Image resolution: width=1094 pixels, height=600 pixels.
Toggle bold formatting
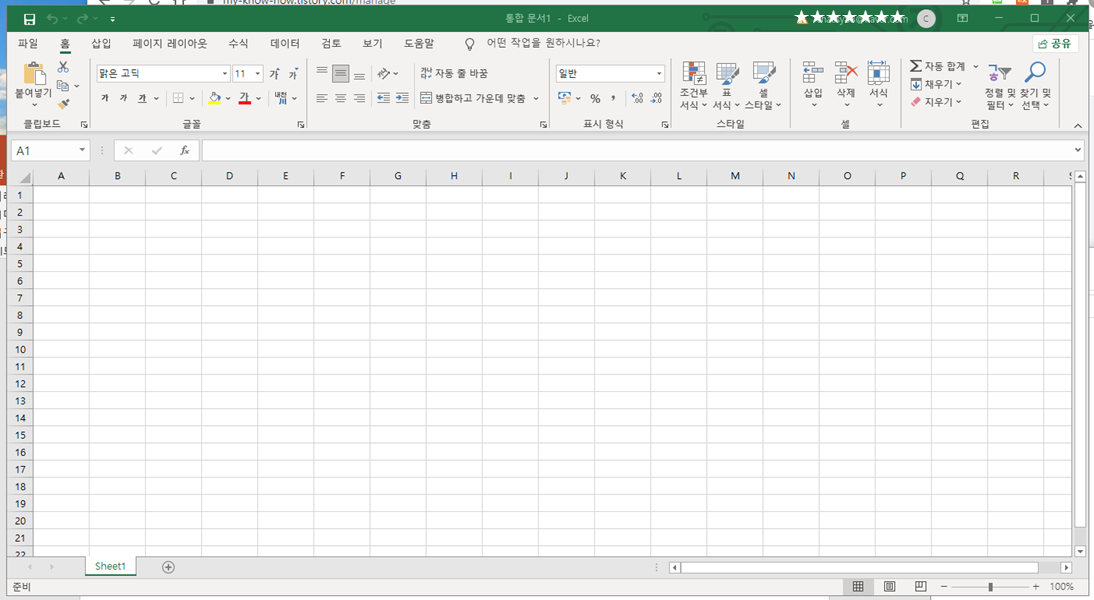(x=105, y=98)
